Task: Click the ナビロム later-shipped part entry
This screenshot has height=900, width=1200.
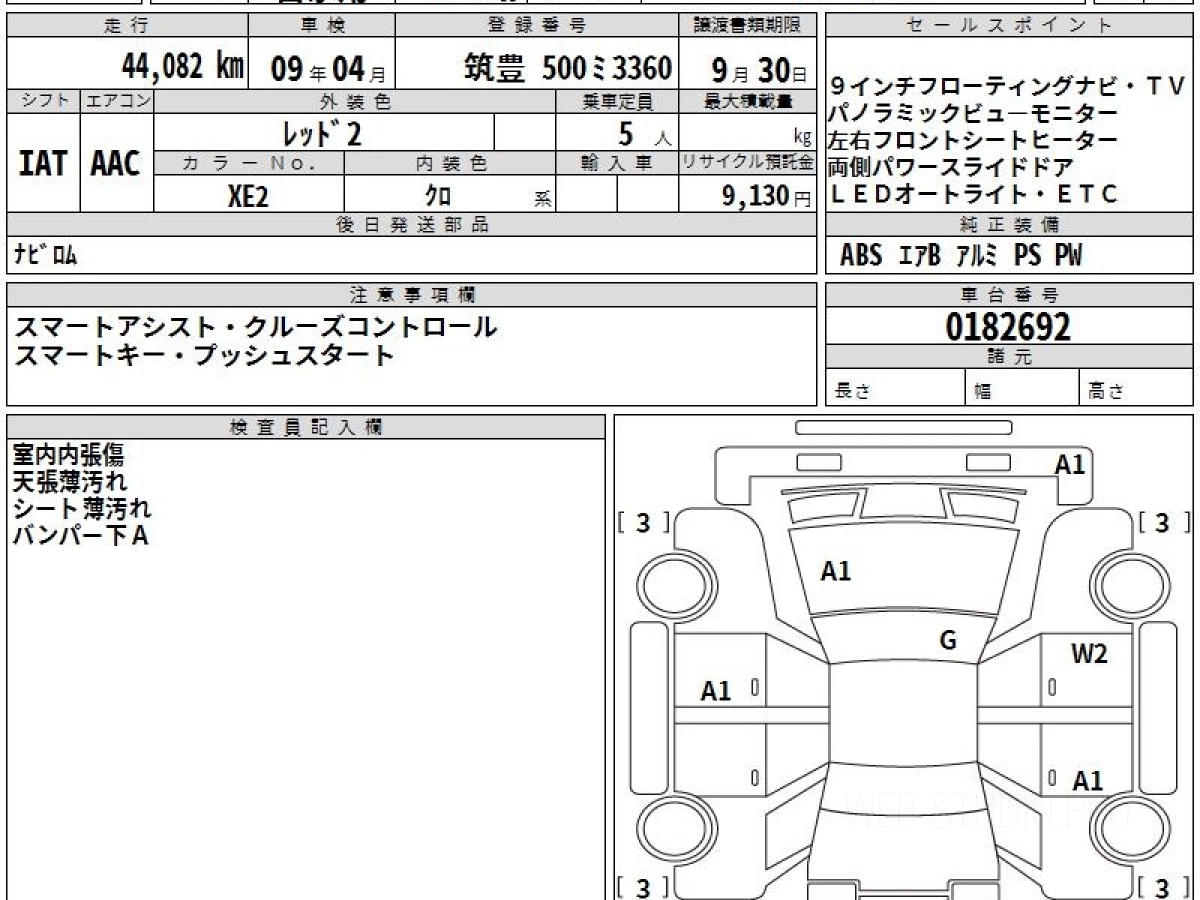Action: (45, 254)
